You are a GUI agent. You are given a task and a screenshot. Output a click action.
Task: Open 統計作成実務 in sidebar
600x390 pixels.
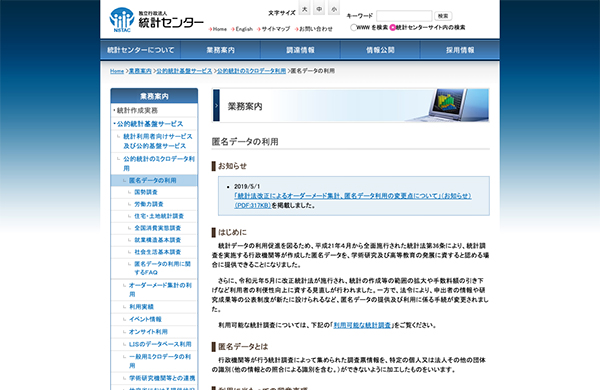[x=137, y=111]
